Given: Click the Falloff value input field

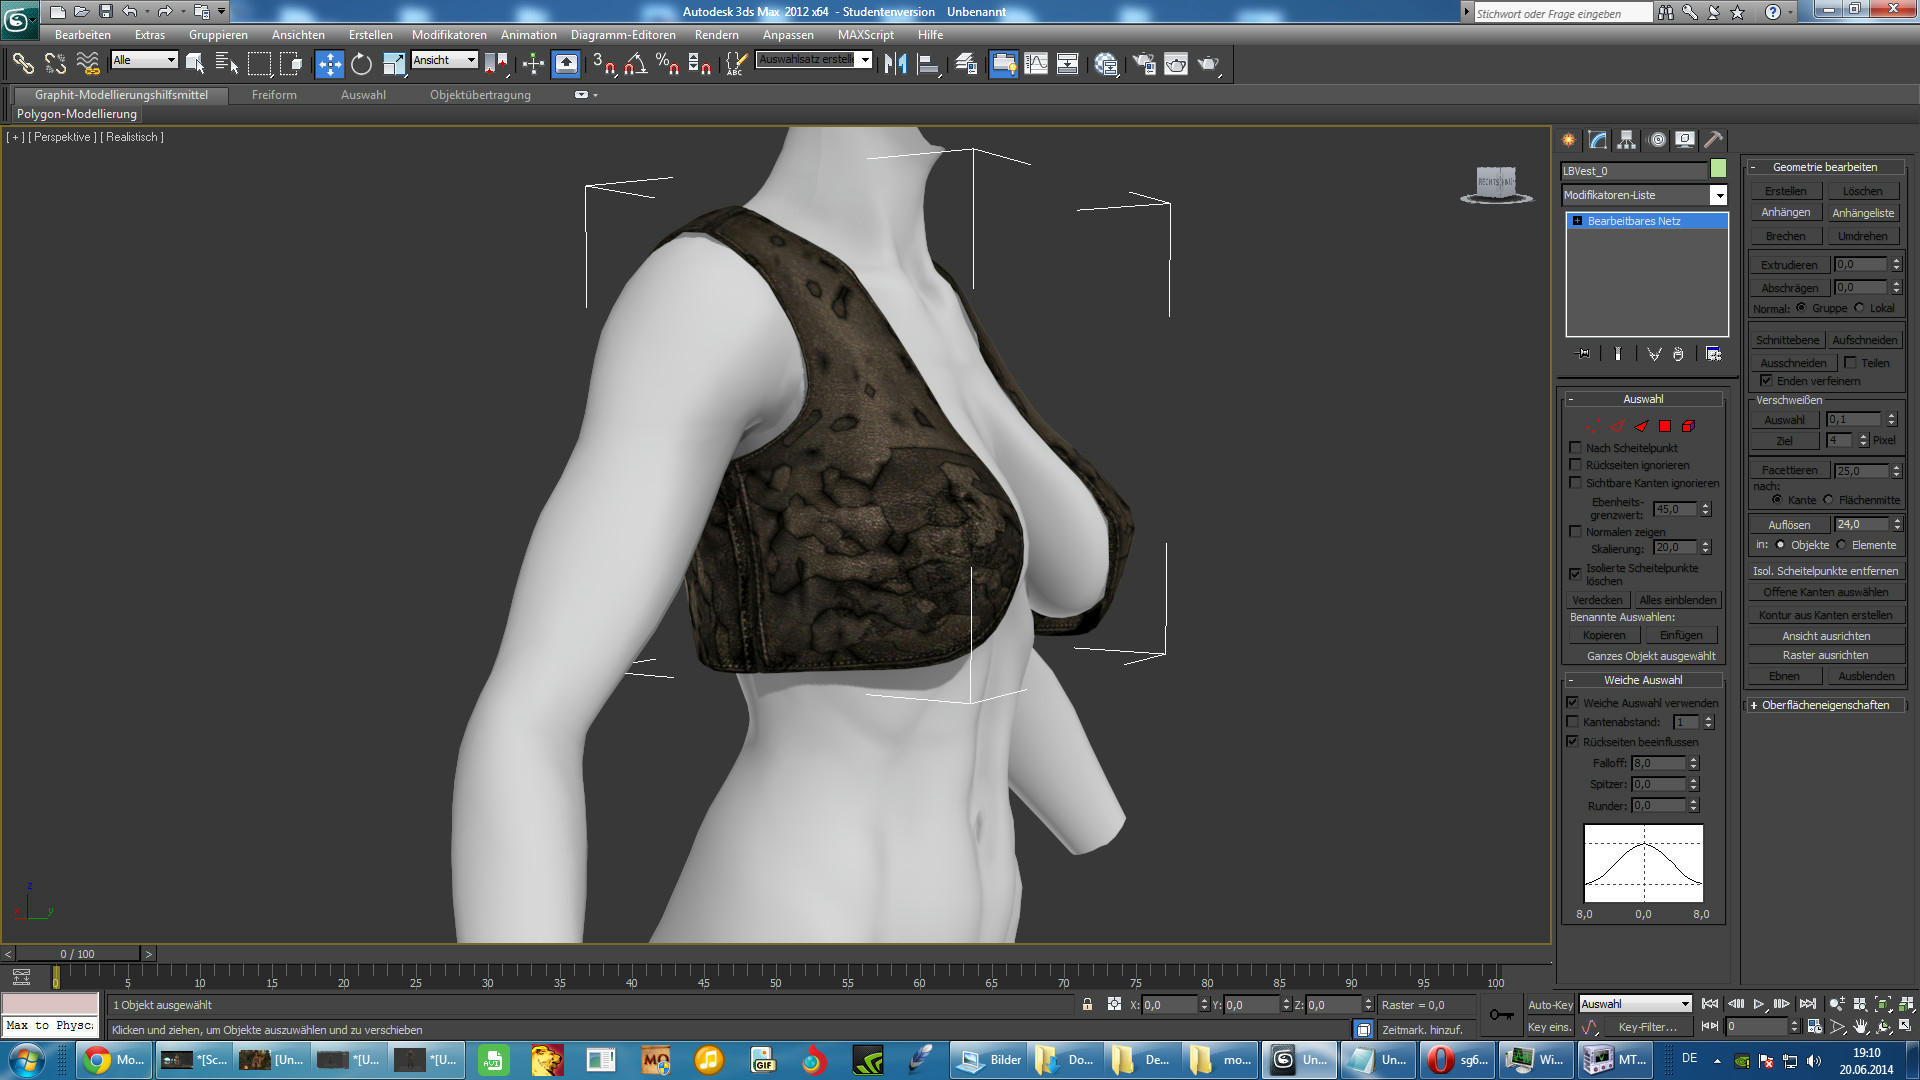Looking at the screenshot, I should (1658, 763).
